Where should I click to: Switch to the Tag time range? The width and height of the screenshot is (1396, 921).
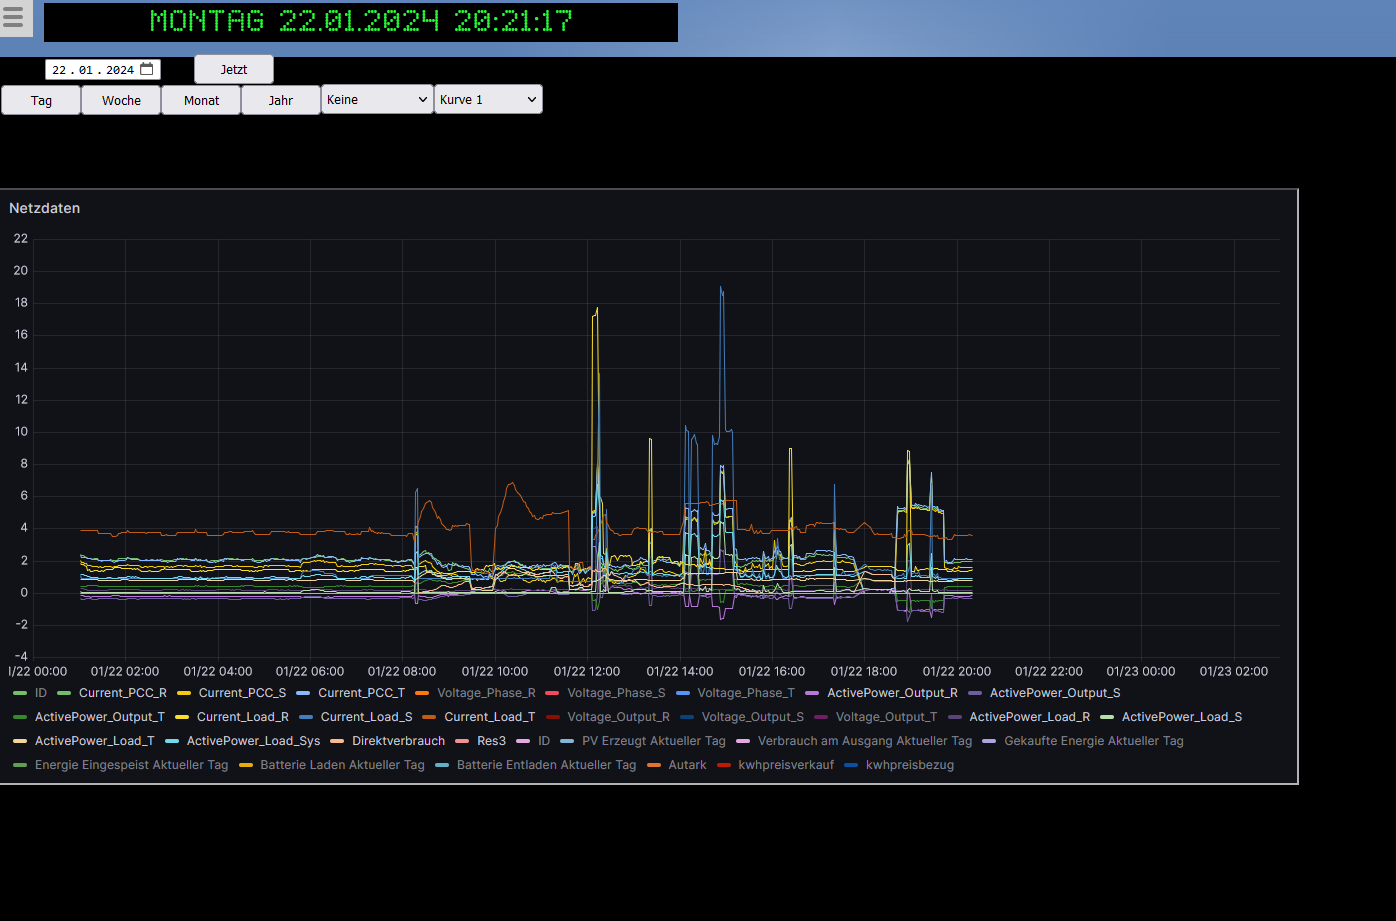(x=41, y=100)
